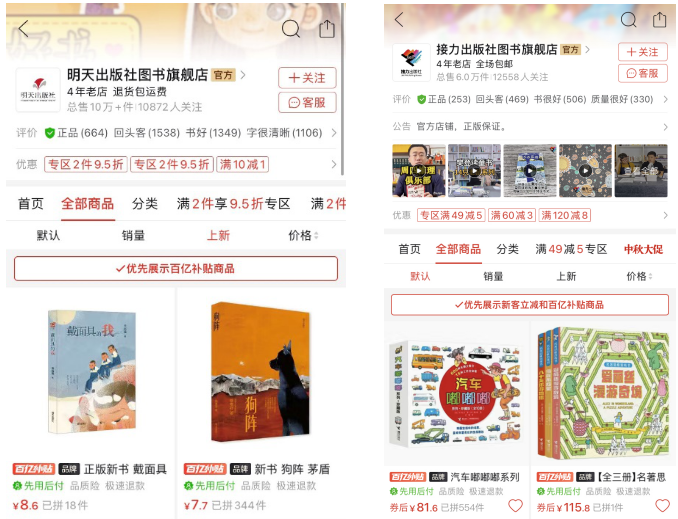Expand 接力出版社 coupon row chevron
The width and height of the screenshot is (678, 519).
665,215
